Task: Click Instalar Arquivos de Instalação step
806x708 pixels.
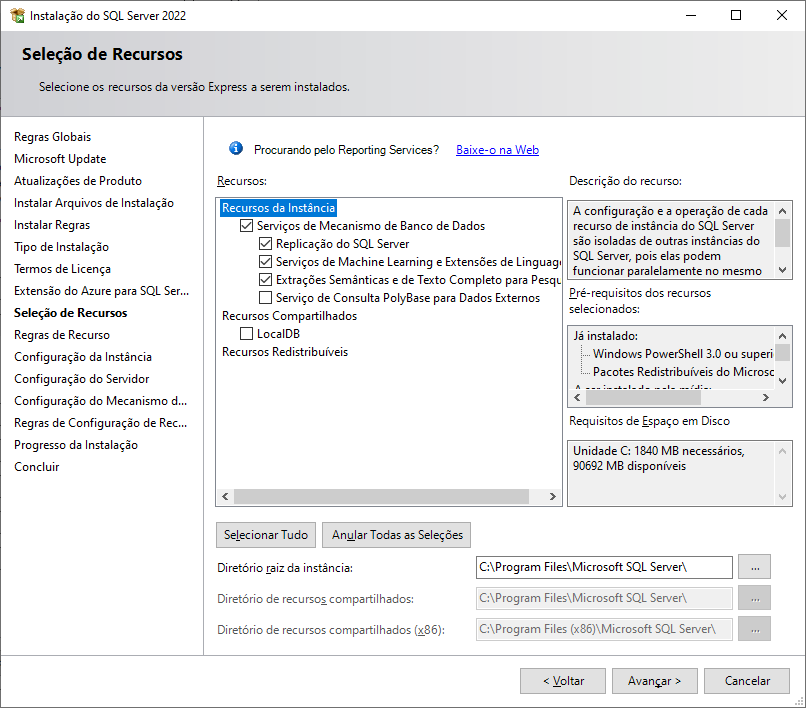Action: (94, 203)
